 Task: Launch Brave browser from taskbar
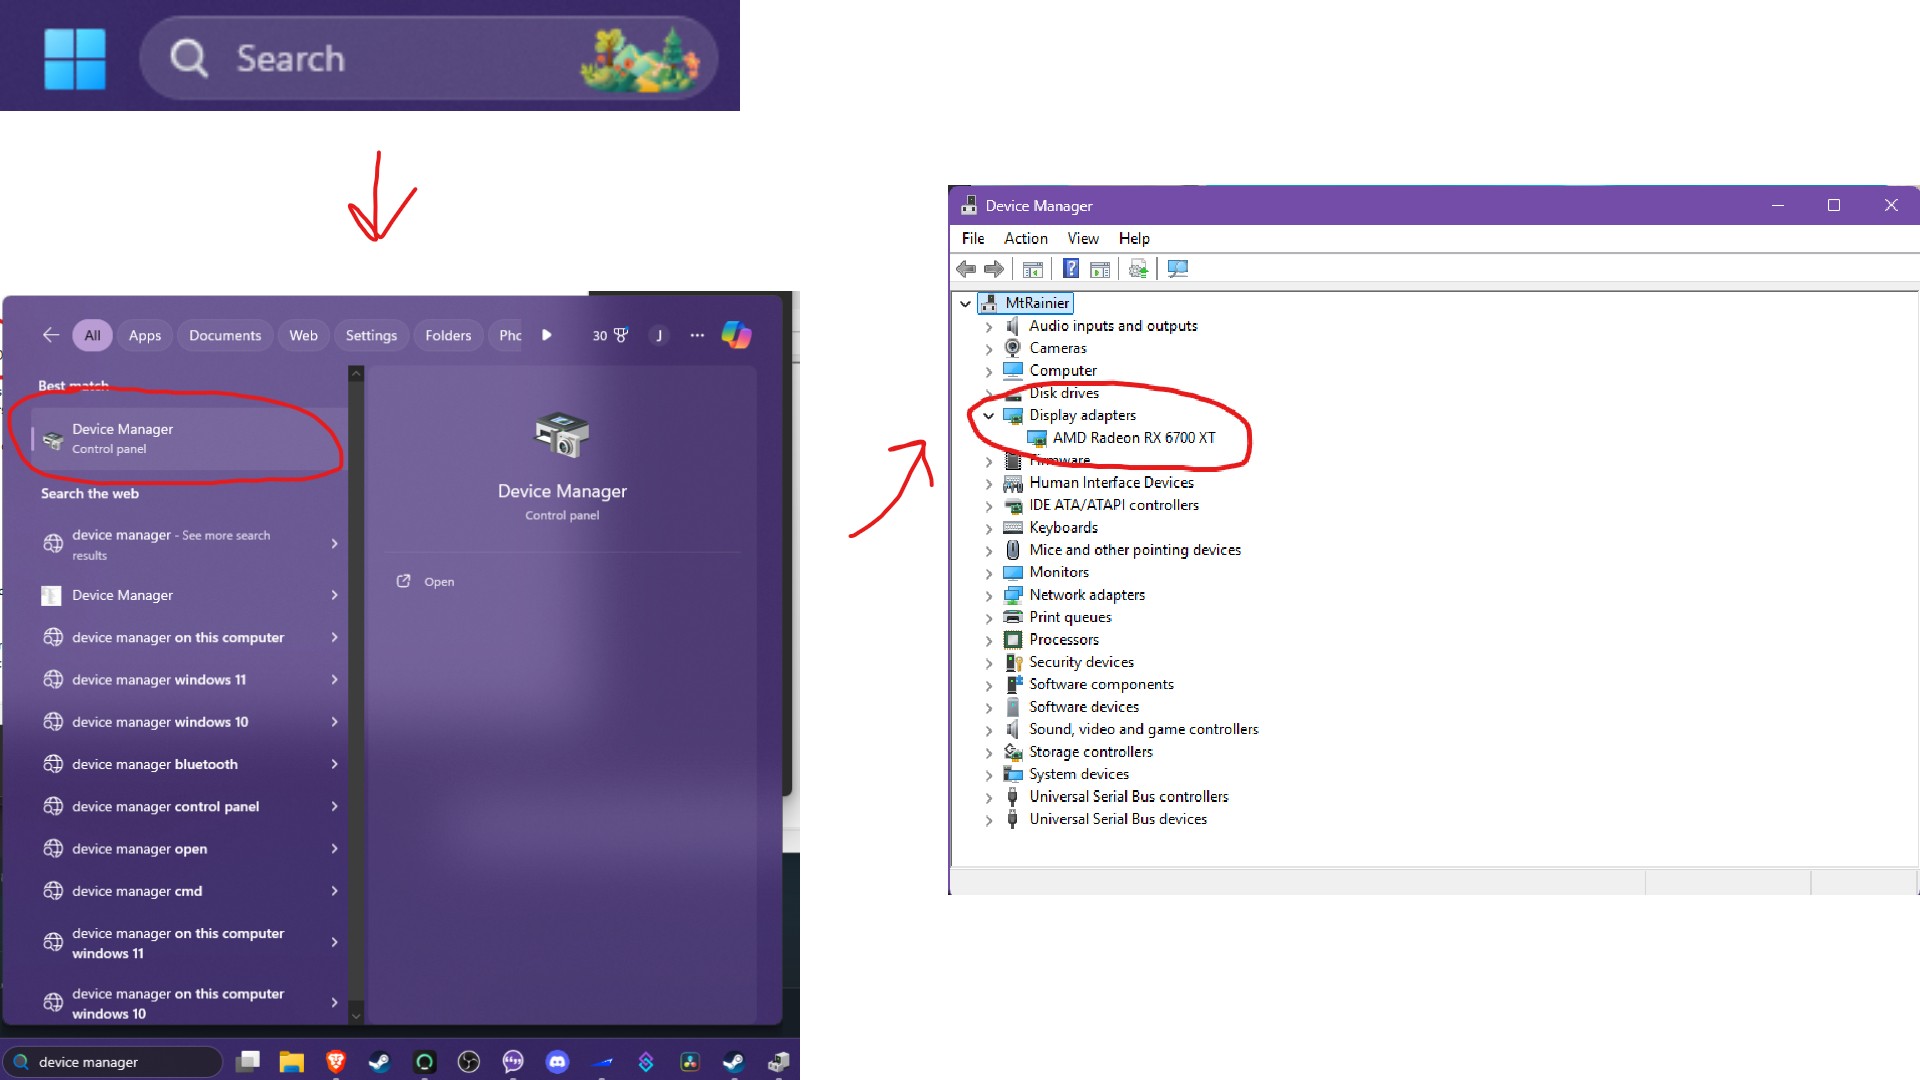pos(336,1062)
